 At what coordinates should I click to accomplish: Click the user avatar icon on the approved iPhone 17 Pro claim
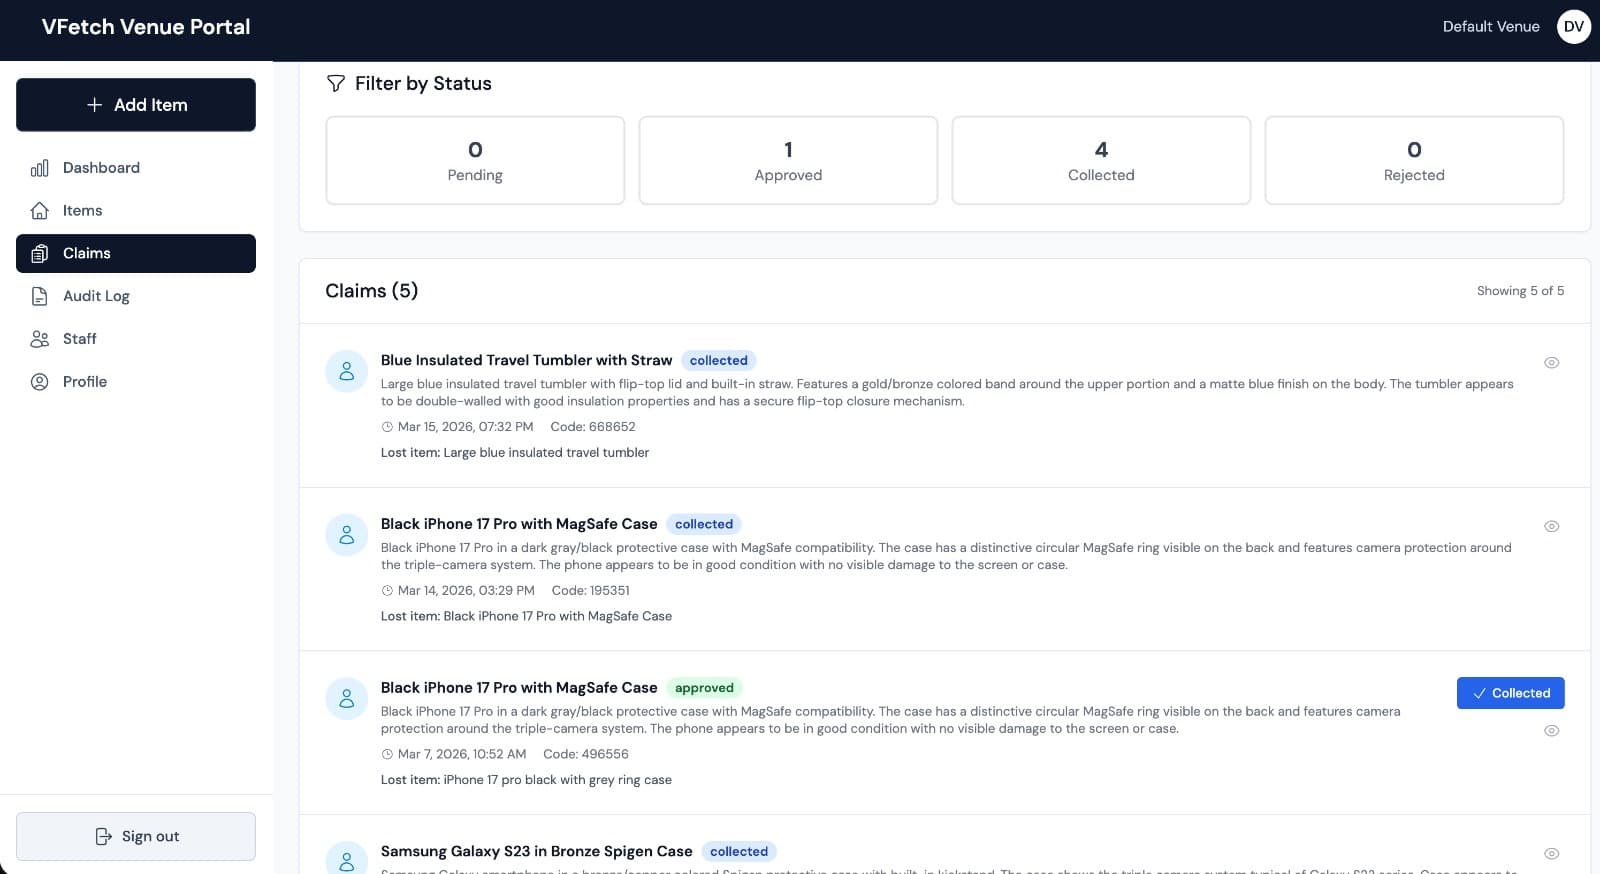(346, 698)
